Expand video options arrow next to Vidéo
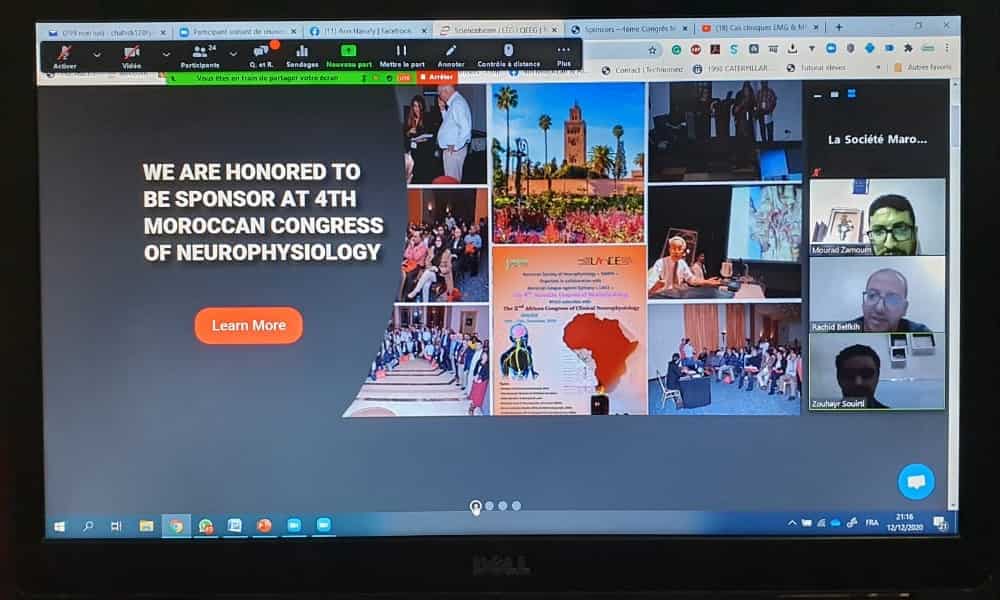Viewport: 1000px width, 600px height. pos(166,54)
